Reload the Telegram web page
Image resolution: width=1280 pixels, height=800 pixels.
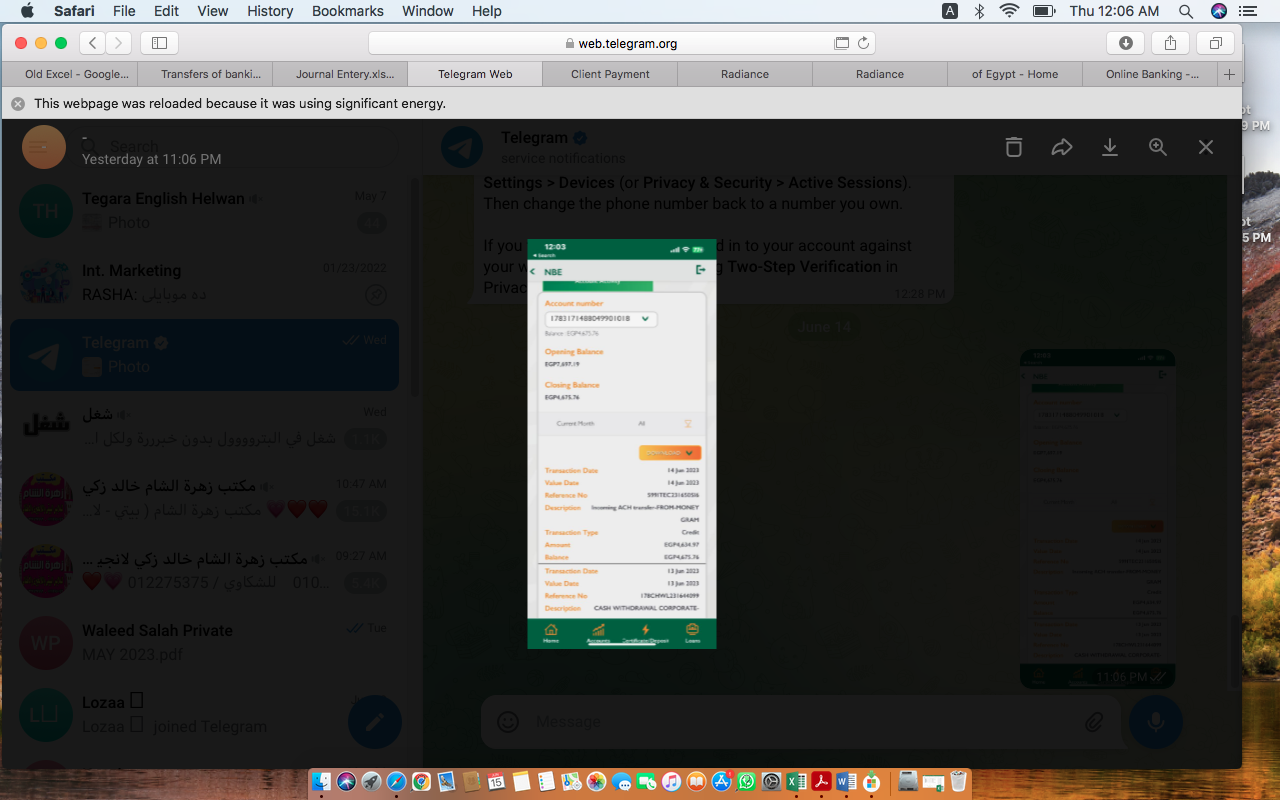point(863,43)
